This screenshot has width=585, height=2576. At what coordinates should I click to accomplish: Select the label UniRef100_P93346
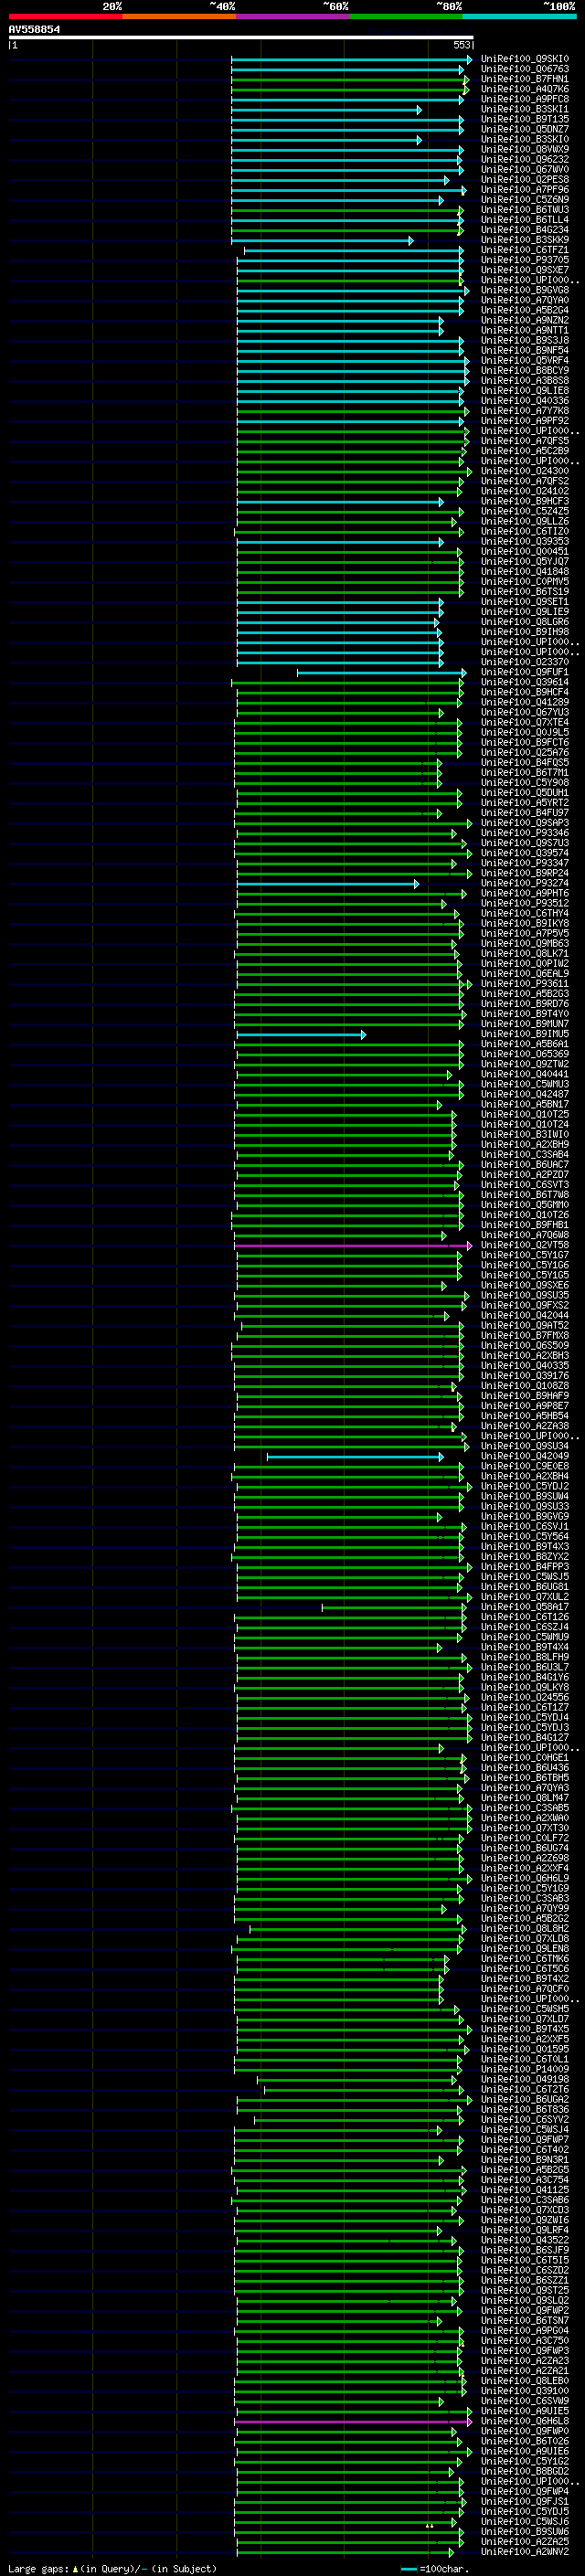[525, 833]
